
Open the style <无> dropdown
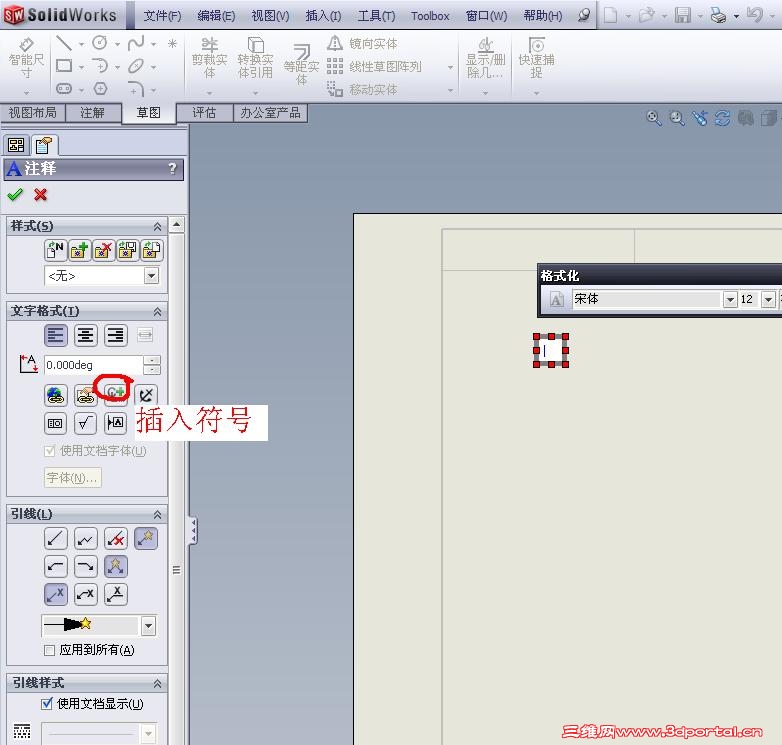[x=151, y=276]
